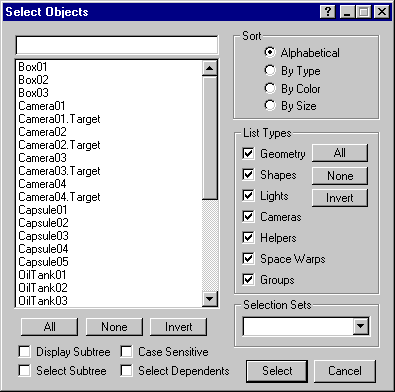This screenshot has width=395, height=392.
Task: Click the Invert button below the object list
Action: tap(179, 327)
